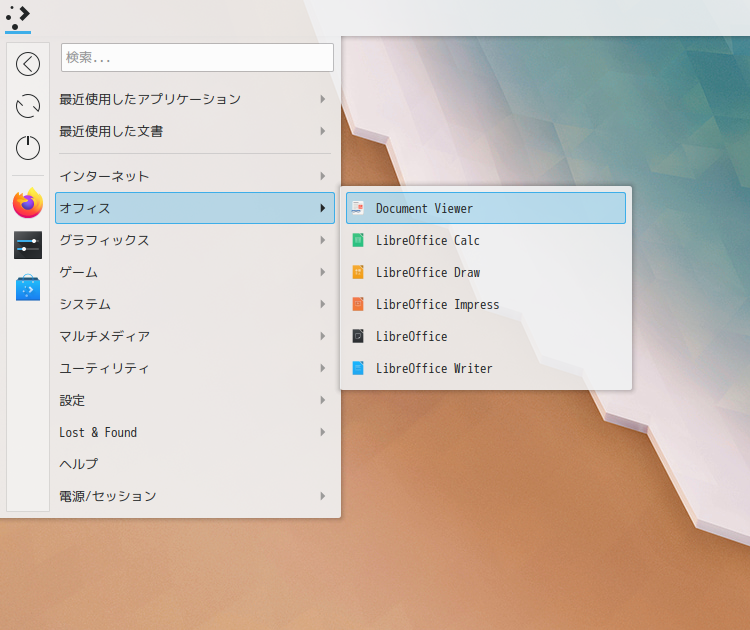Open the Discover shopping bag icon
Viewport: 750px width, 630px height.
[28, 287]
